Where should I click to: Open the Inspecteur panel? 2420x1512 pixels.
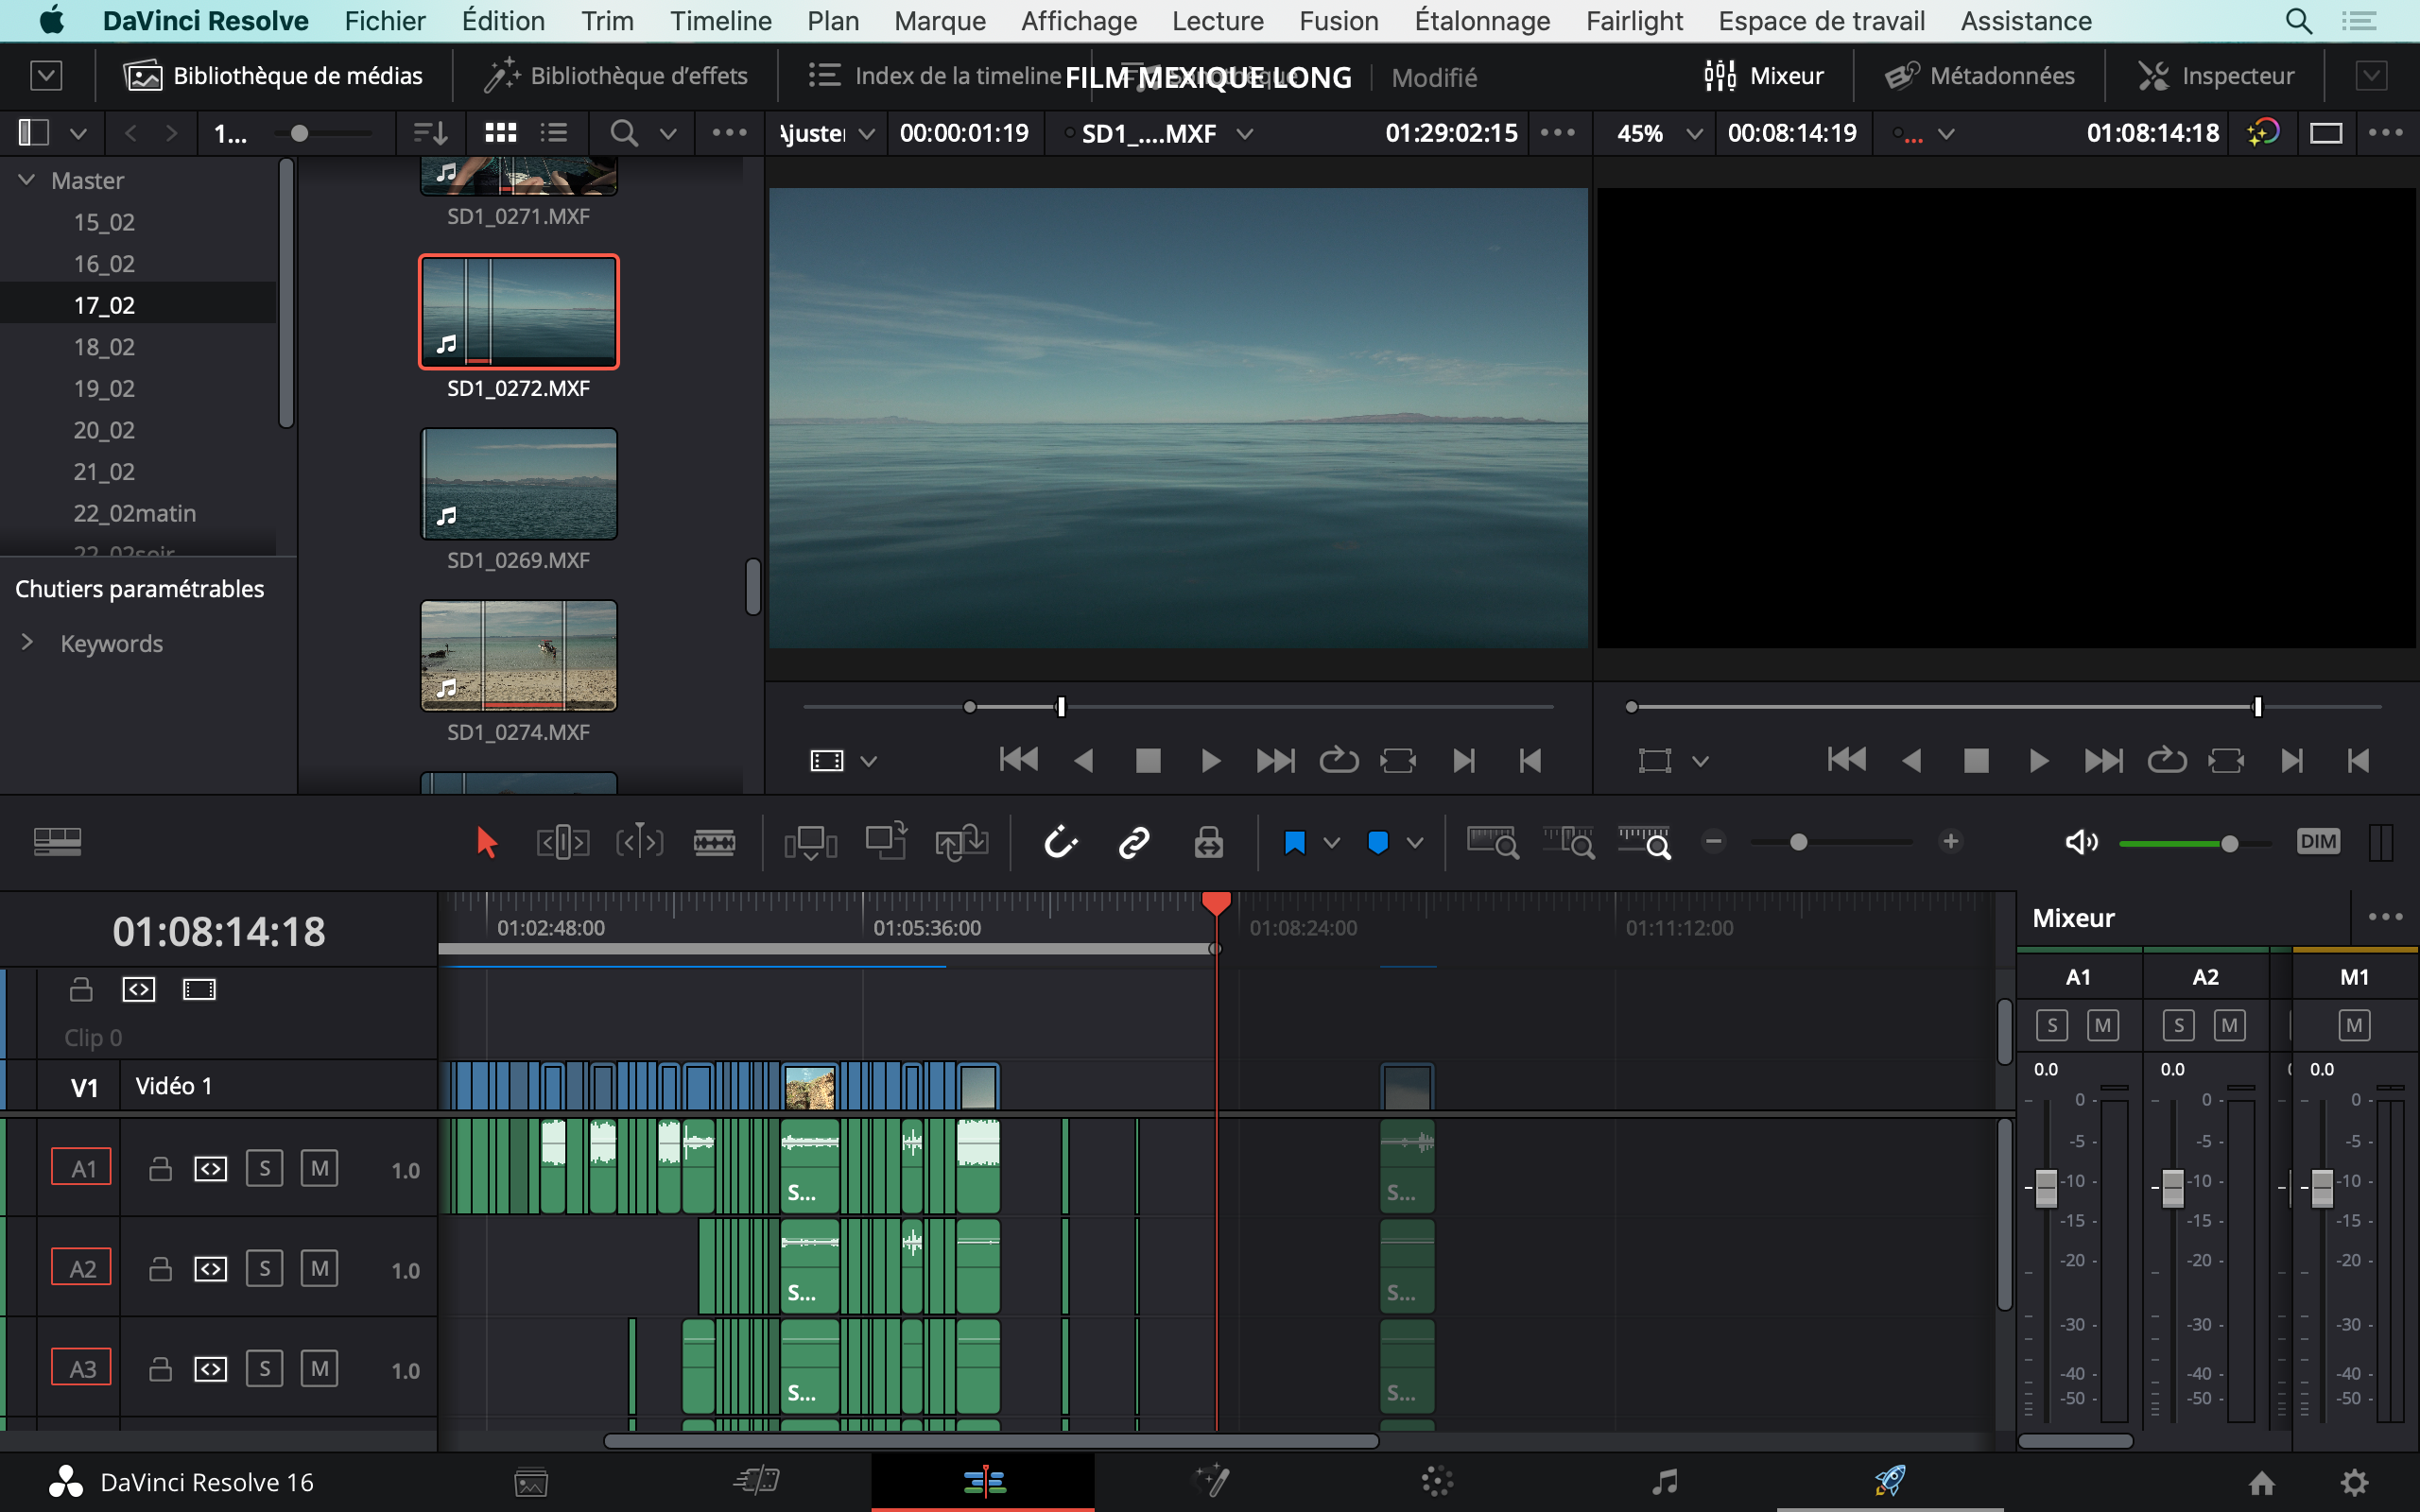[2216, 76]
